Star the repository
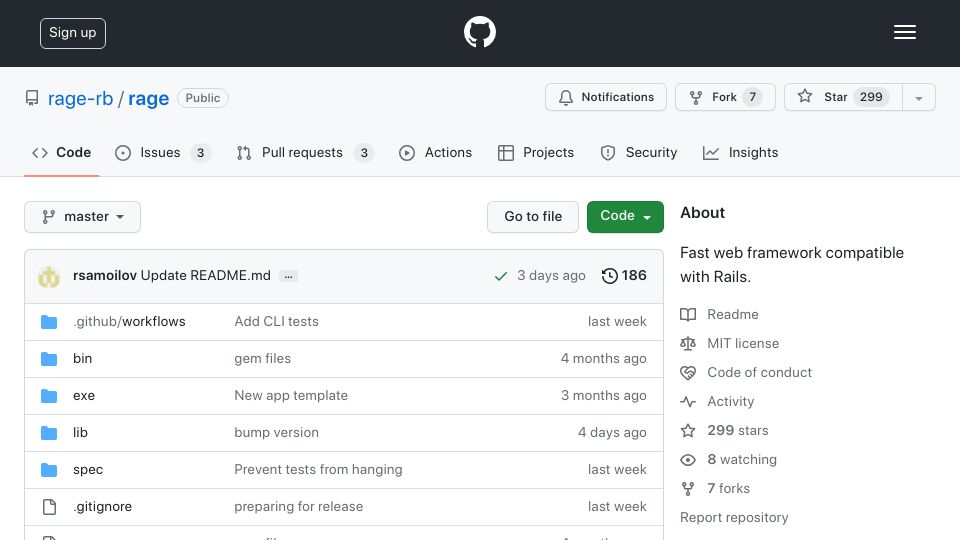 843,97
